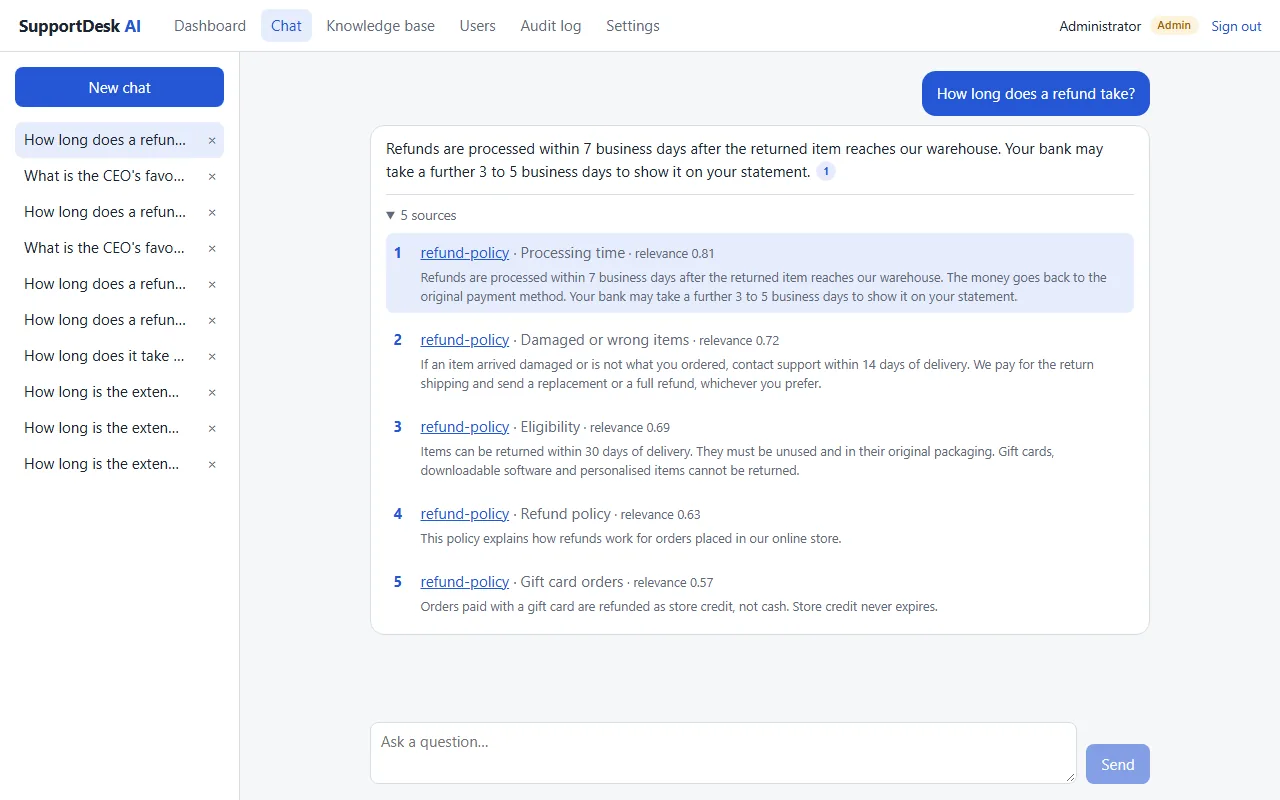The width and height of the screenshot is (1280, 800).
Task: Click the "relevance 0.72" score
Action: [739, 341]
